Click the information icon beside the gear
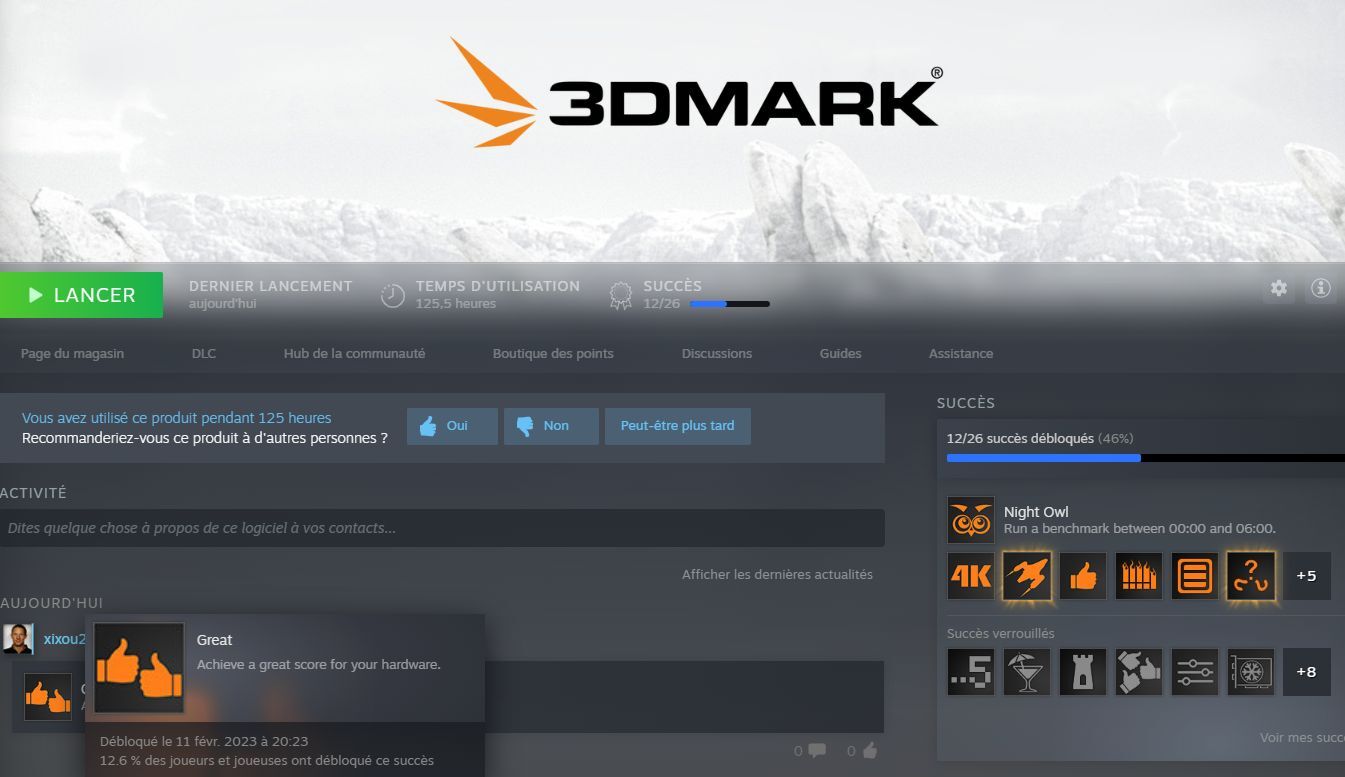This screenshot has height=777, width=1345. click(x=1321, y=289)
